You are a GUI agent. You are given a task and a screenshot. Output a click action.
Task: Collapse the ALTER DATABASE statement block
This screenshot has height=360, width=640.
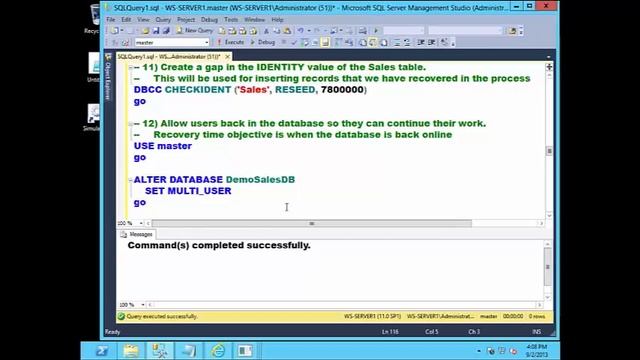click(x=130, y=180)
